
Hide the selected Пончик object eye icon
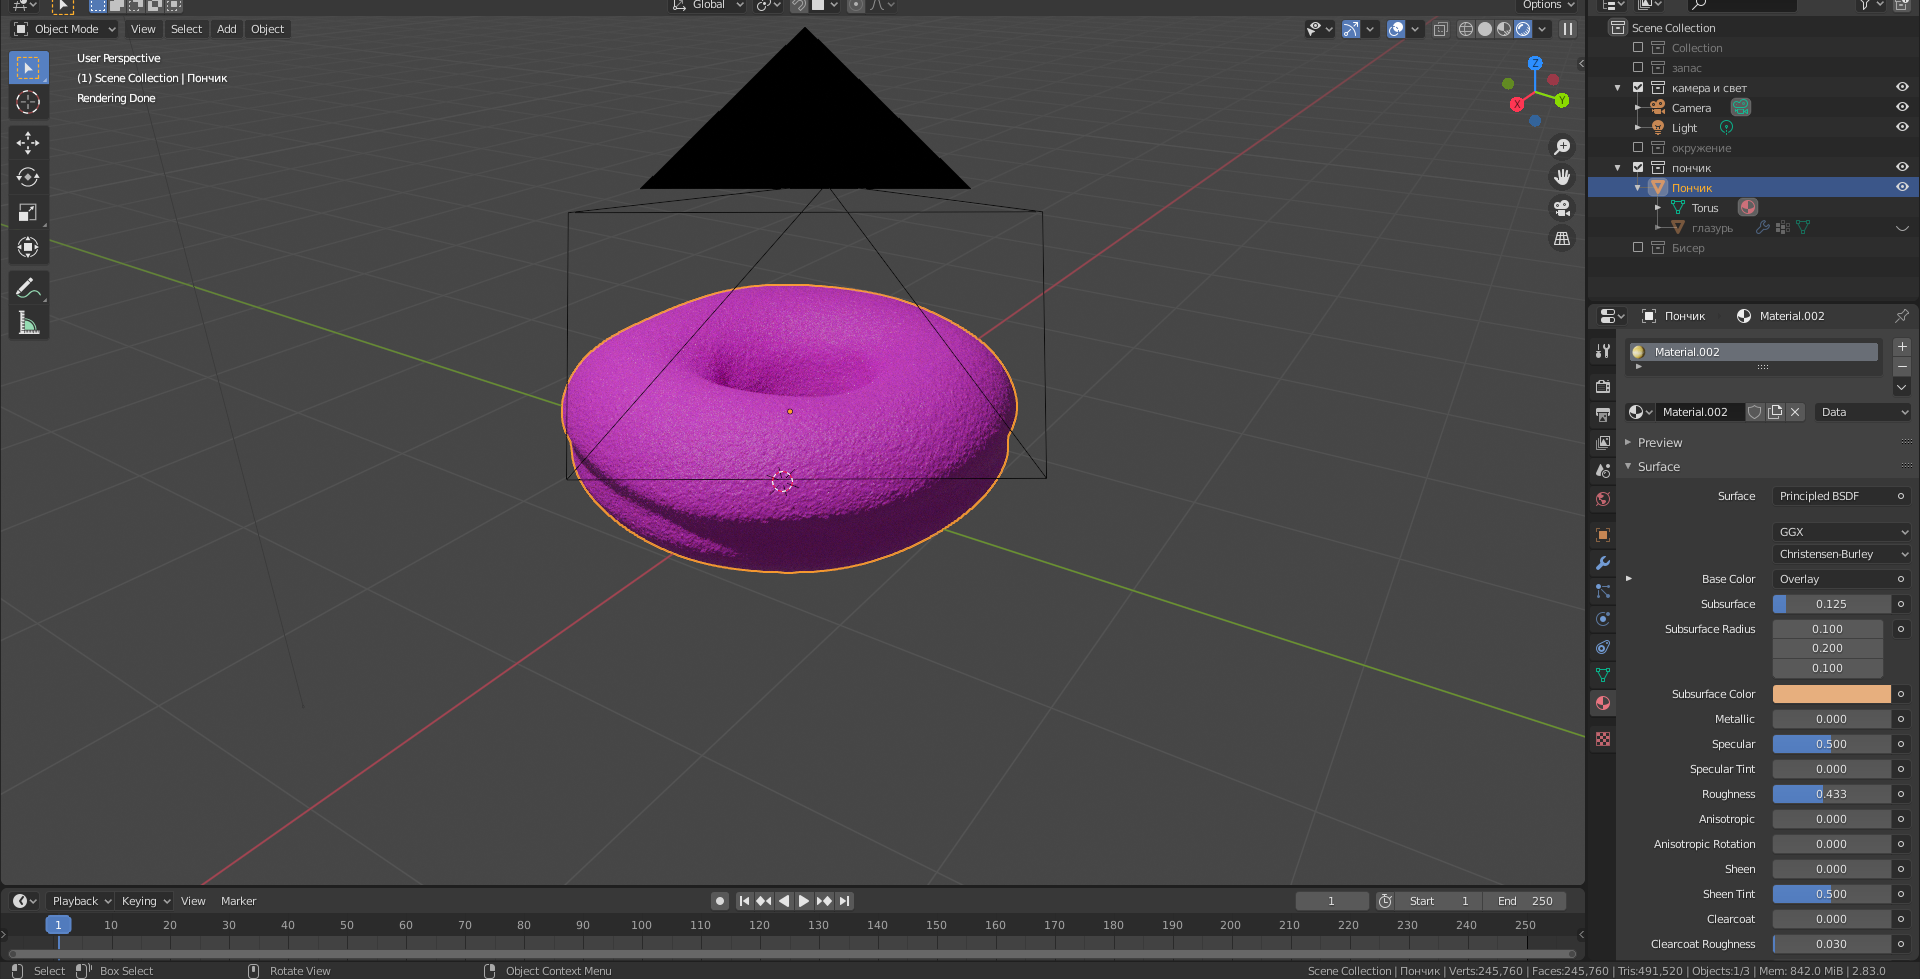(1902, 188)
